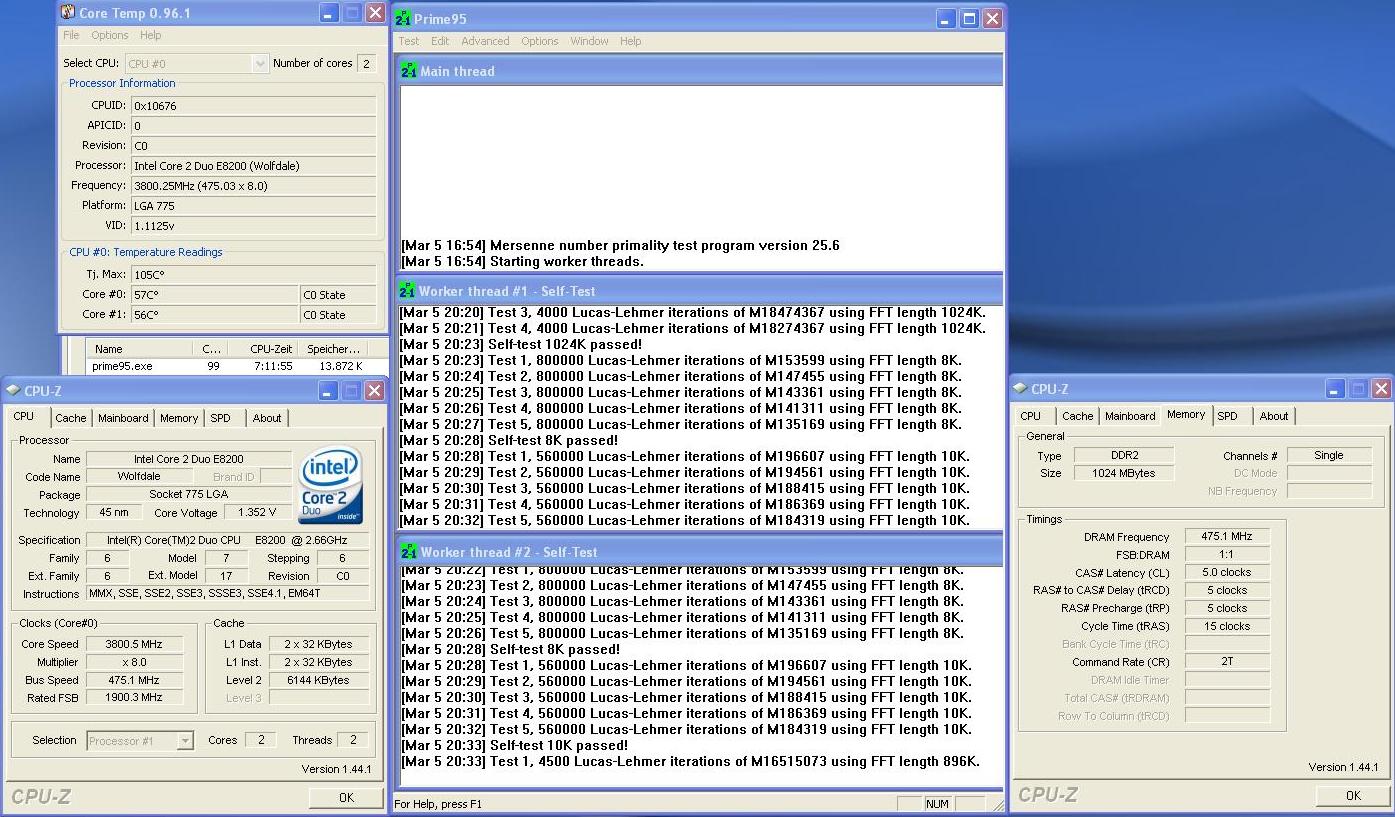Click the Worker thread #1 window icon
This screenshot has width=1395, height=817.
[407, 291]
